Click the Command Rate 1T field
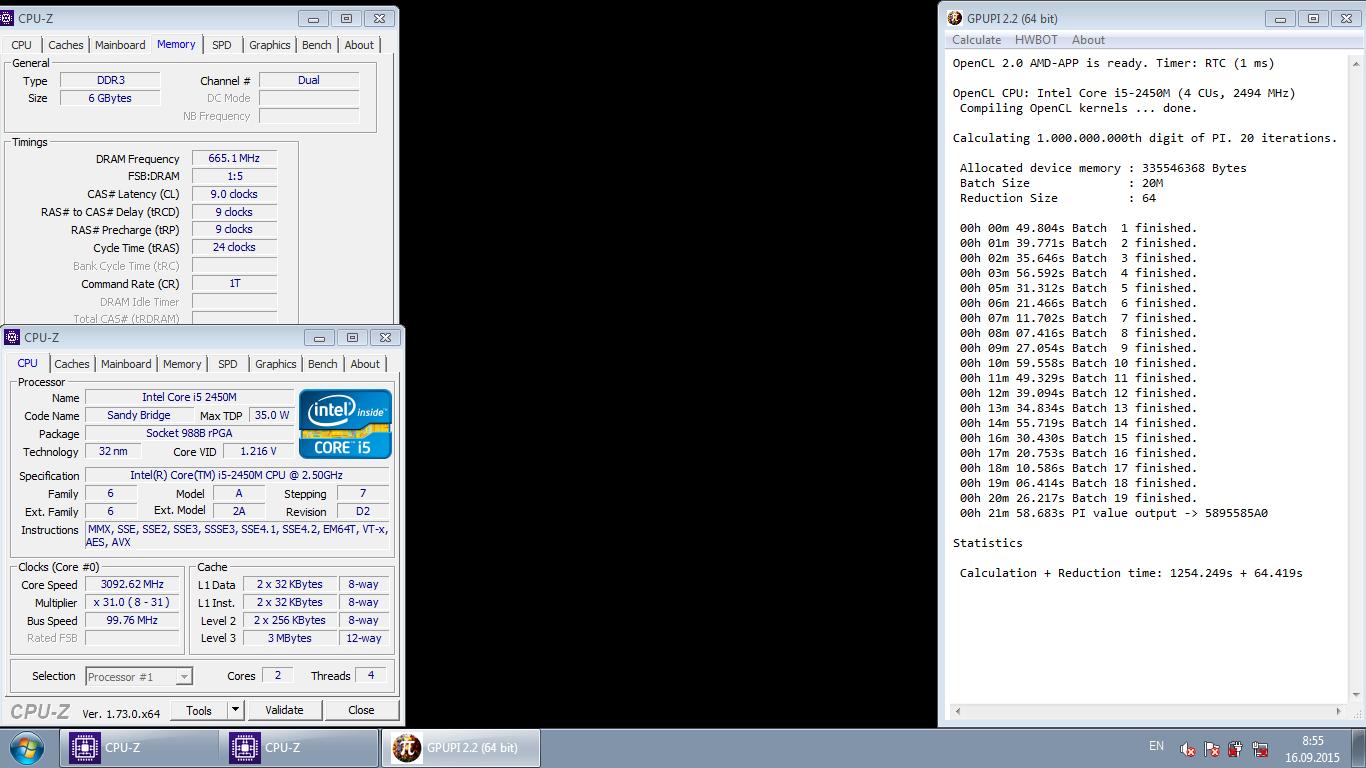 coord(234,283)
